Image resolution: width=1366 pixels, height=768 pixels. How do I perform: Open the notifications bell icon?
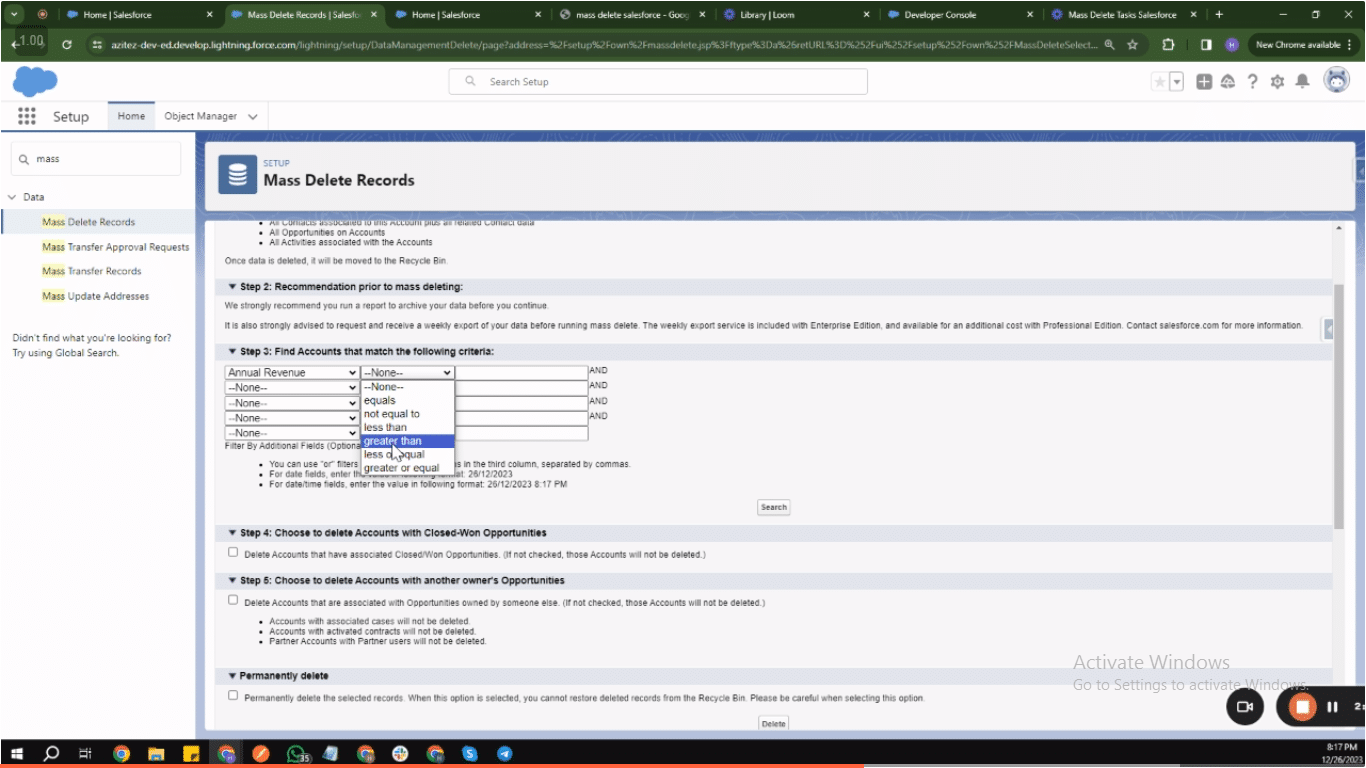(x=1302, y=82)
